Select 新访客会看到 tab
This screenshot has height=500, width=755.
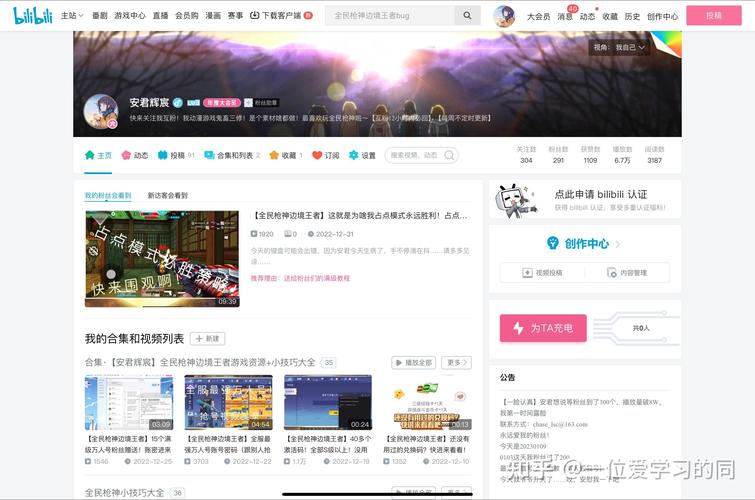tap(168, 196)
